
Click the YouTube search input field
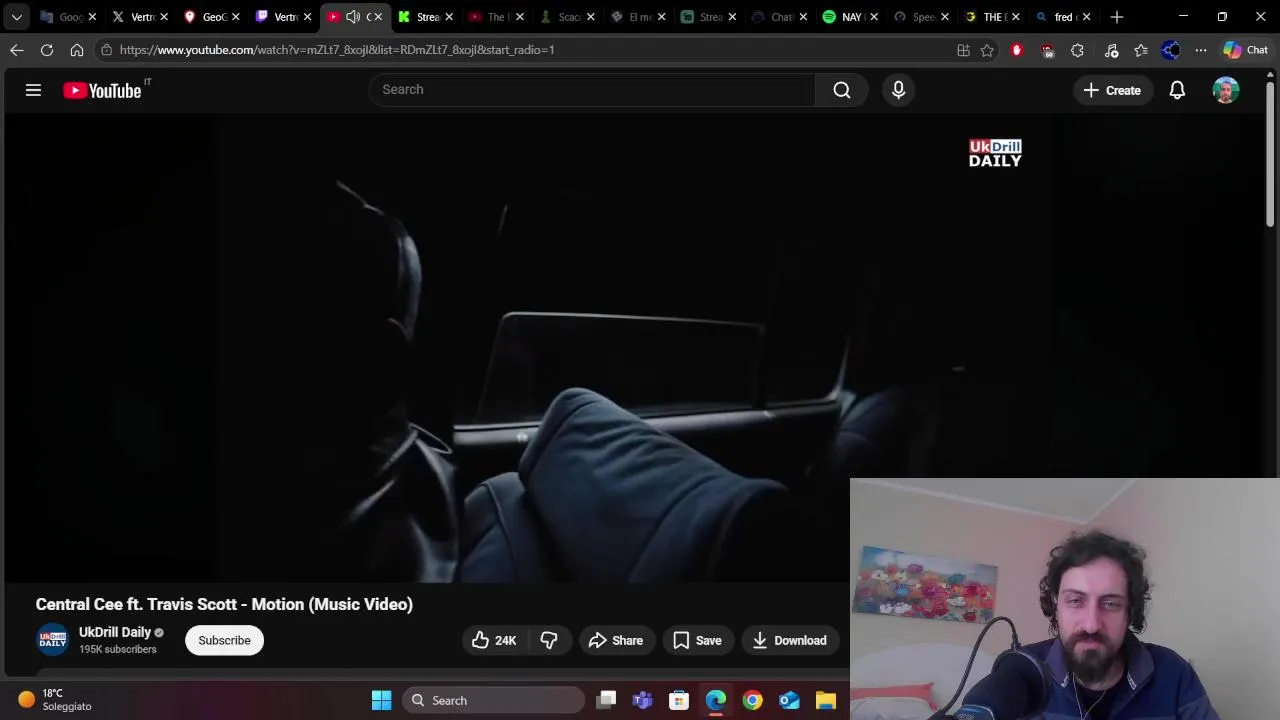(592, 90)
